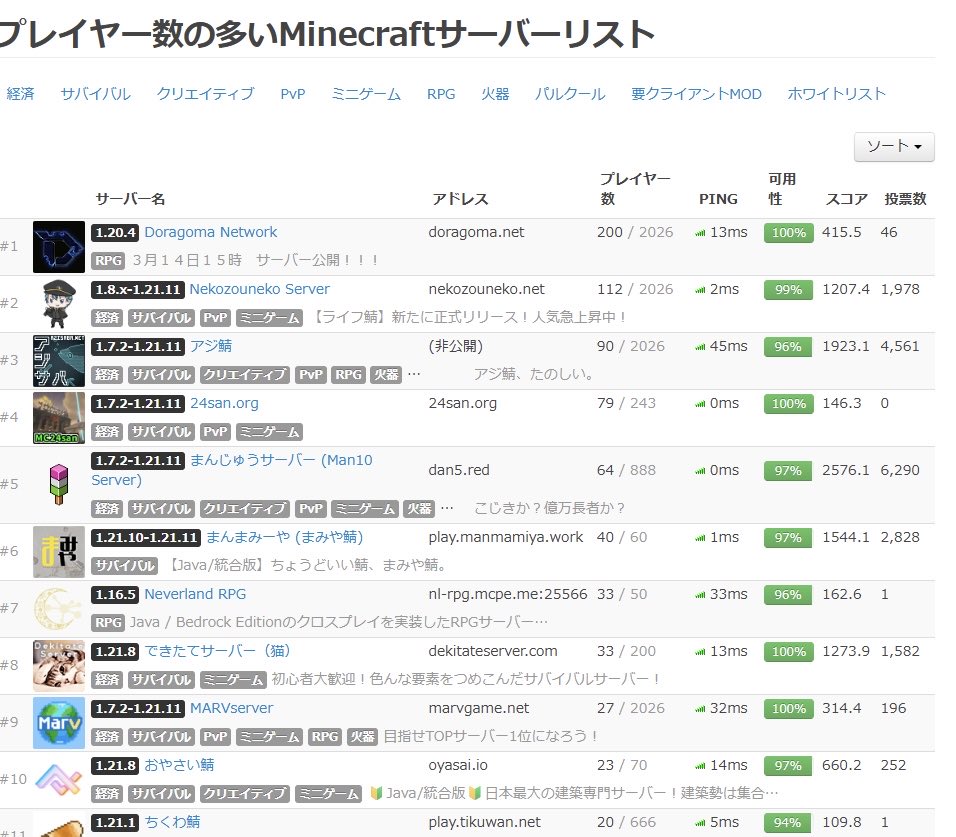Open the 火器 category link
The image size is (956, 837).
(x=495, y=94)
